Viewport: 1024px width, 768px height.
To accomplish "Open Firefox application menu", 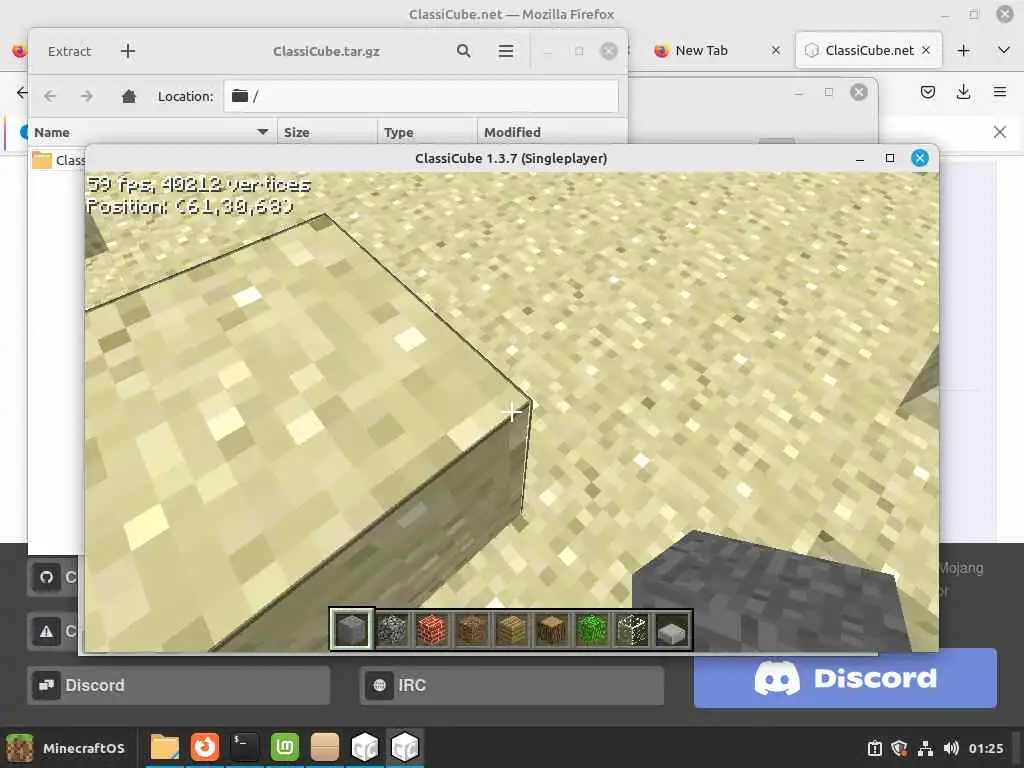I will coord(1000,92).
